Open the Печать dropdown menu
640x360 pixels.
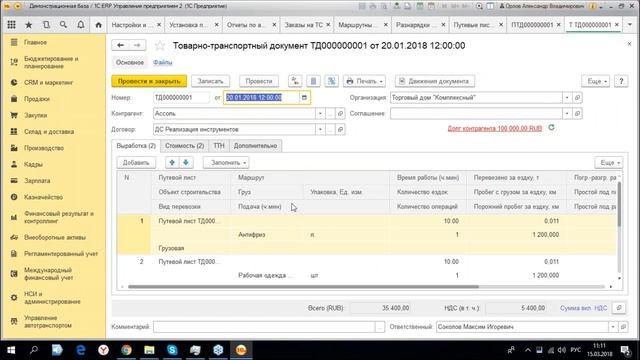tap(364, 81)
